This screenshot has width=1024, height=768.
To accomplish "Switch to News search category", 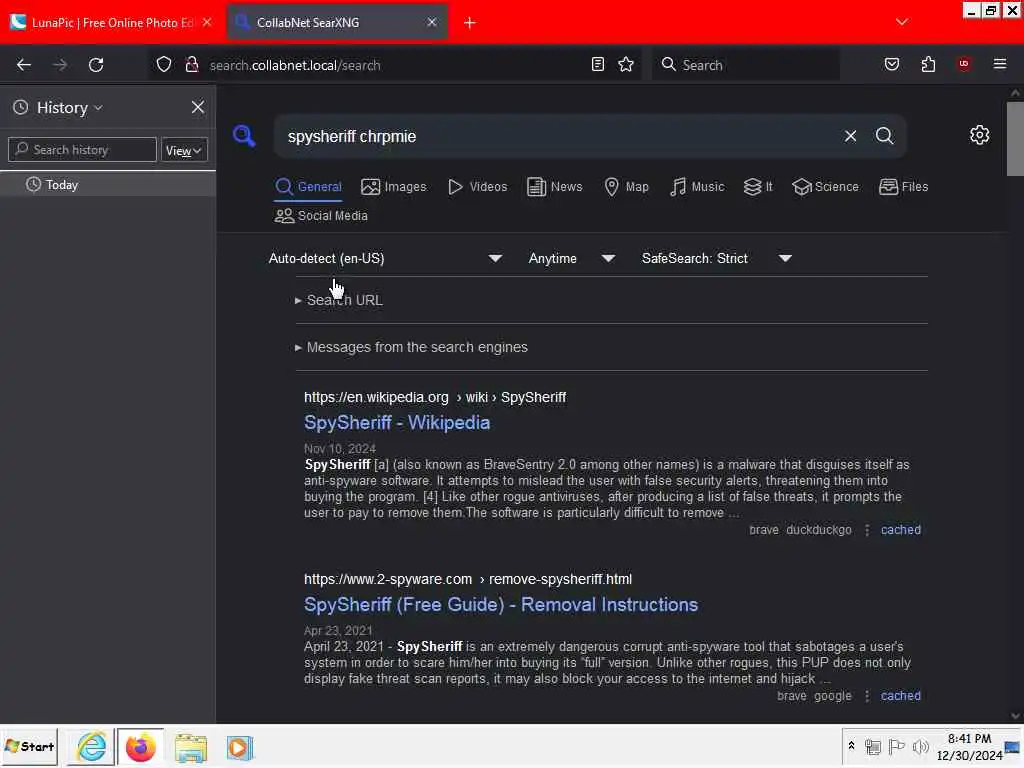I will click(554, 187).
